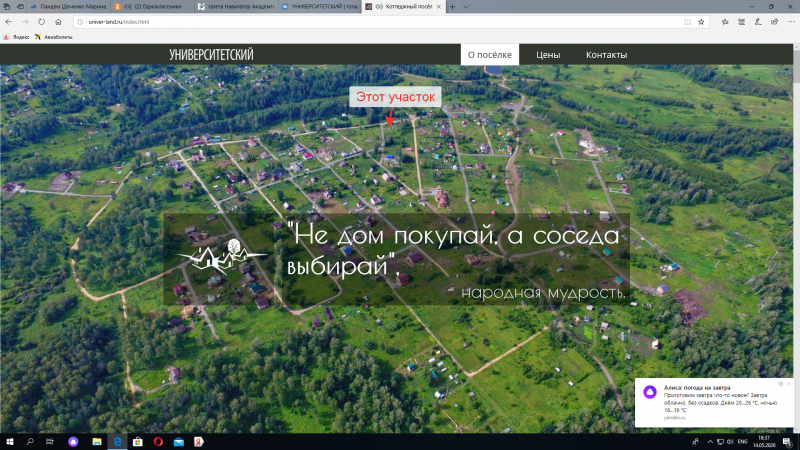Click the 'УНИВЕРСИТЕТСКИЙ' site logo text
The height and width of the screenshot is (450, 800).
(x=211, y=55)
